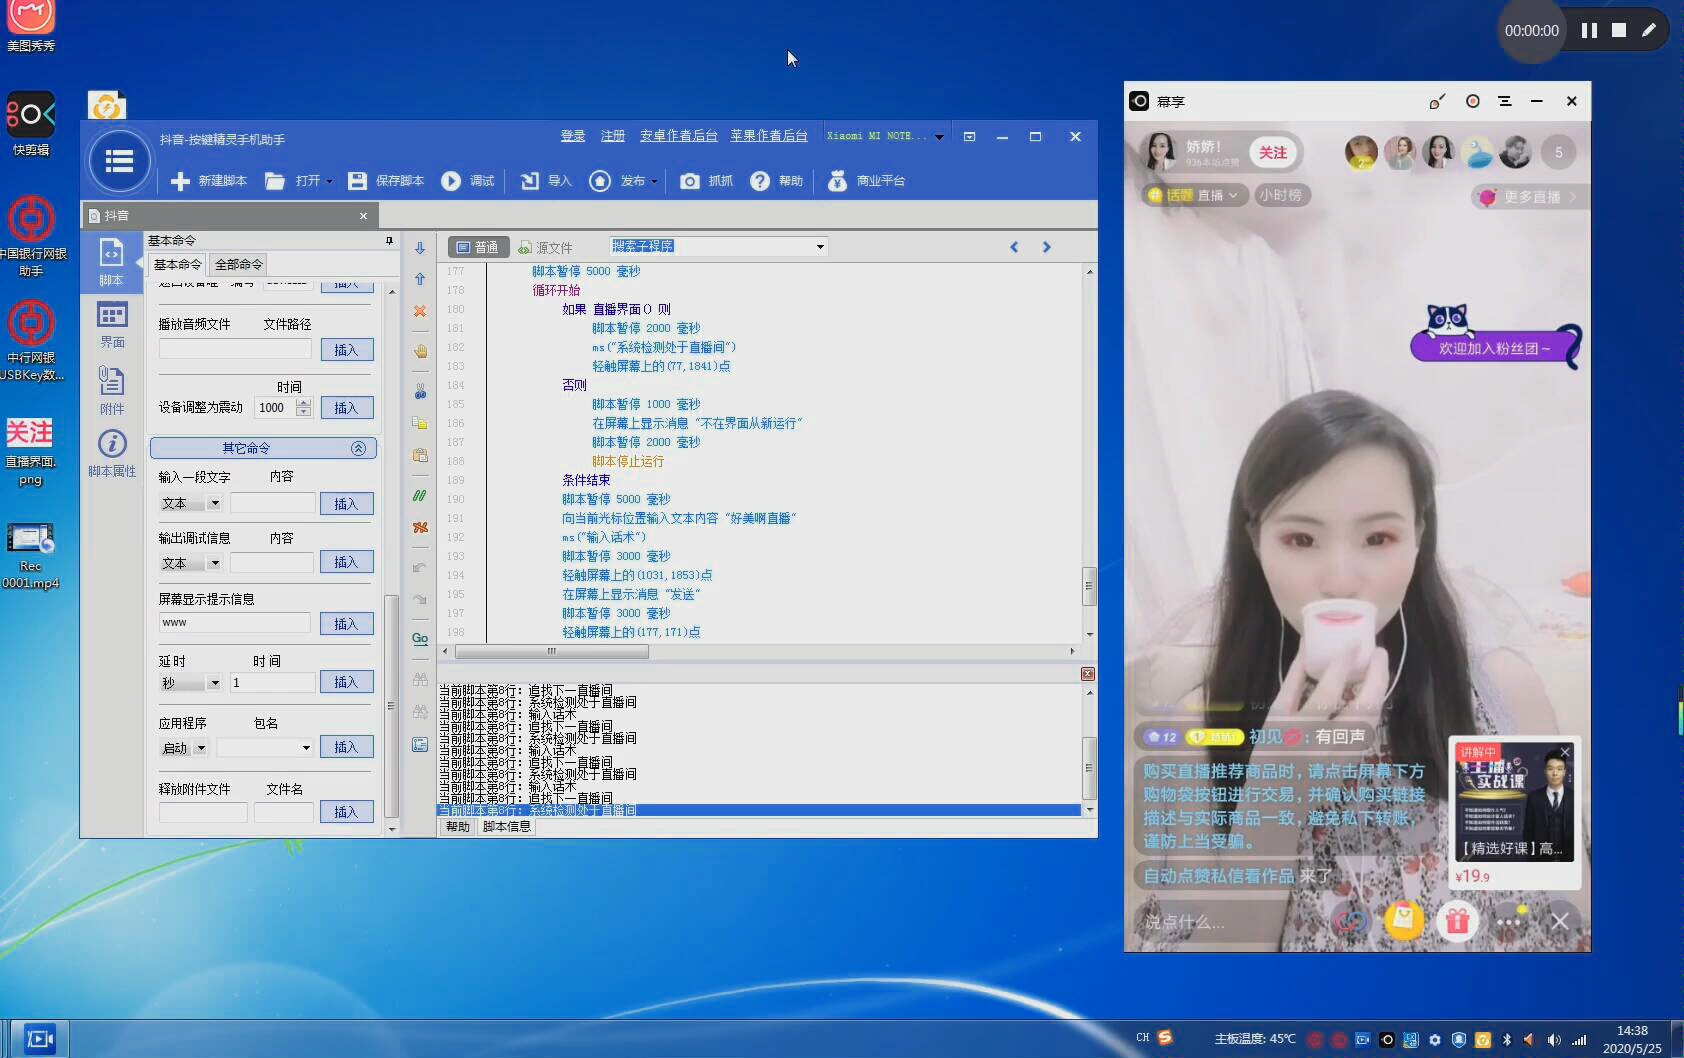Click the log panel red close icon
This screenshot has height=1058, width=1684.
coord(1088,674)
